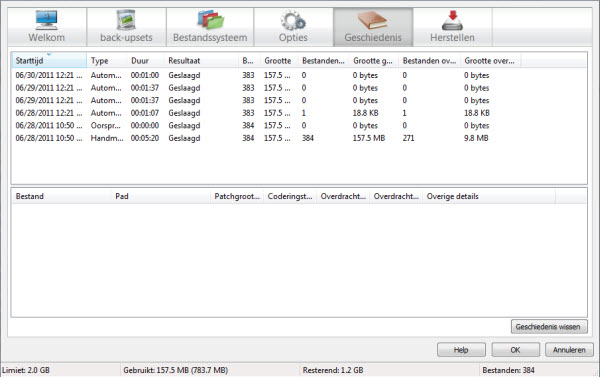Sort by the Overige details column header
The height and width of the screenshot is (377, 600).
(489, 196)
